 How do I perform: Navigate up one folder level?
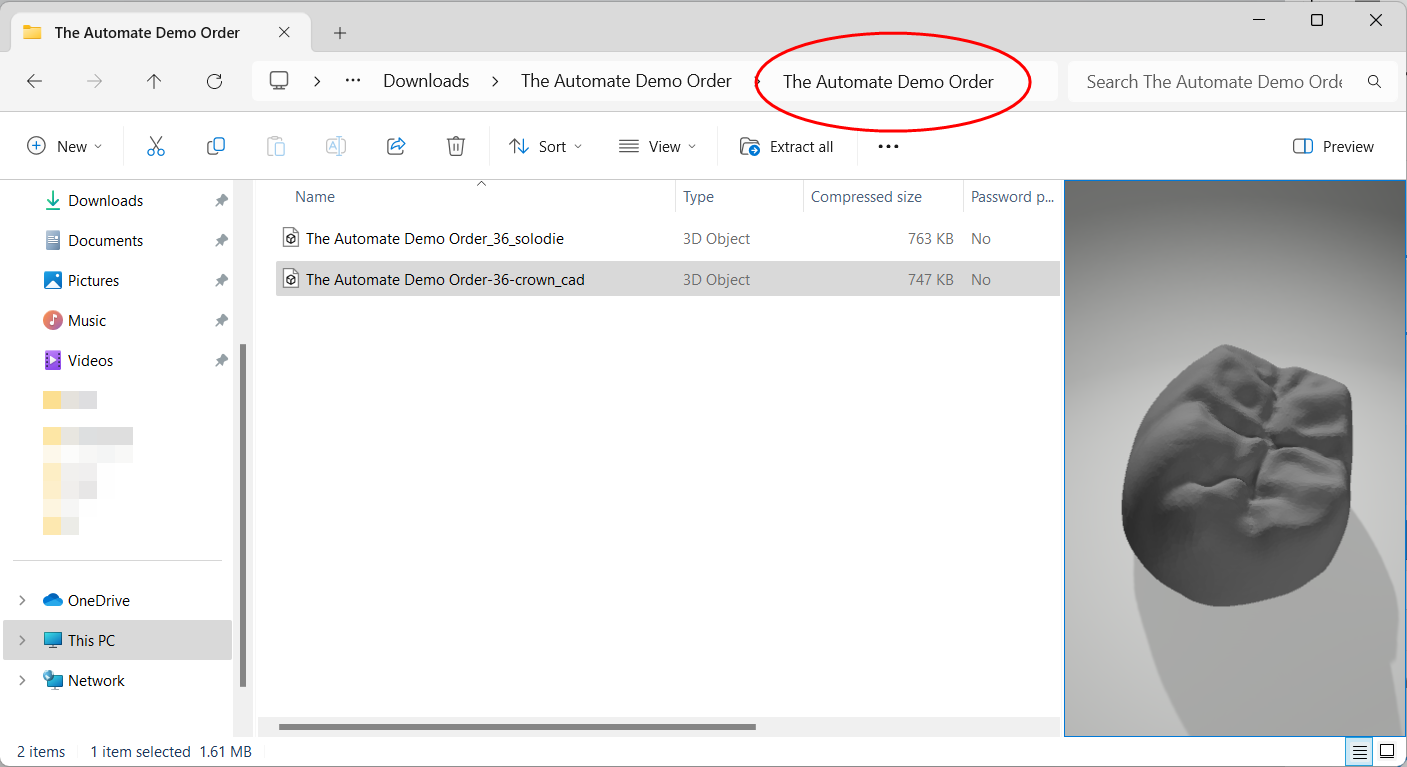pos(154,81)
